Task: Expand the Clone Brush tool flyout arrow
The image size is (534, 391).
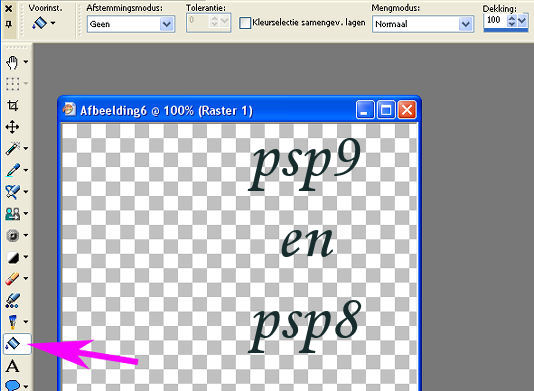Action: [26, 214]
